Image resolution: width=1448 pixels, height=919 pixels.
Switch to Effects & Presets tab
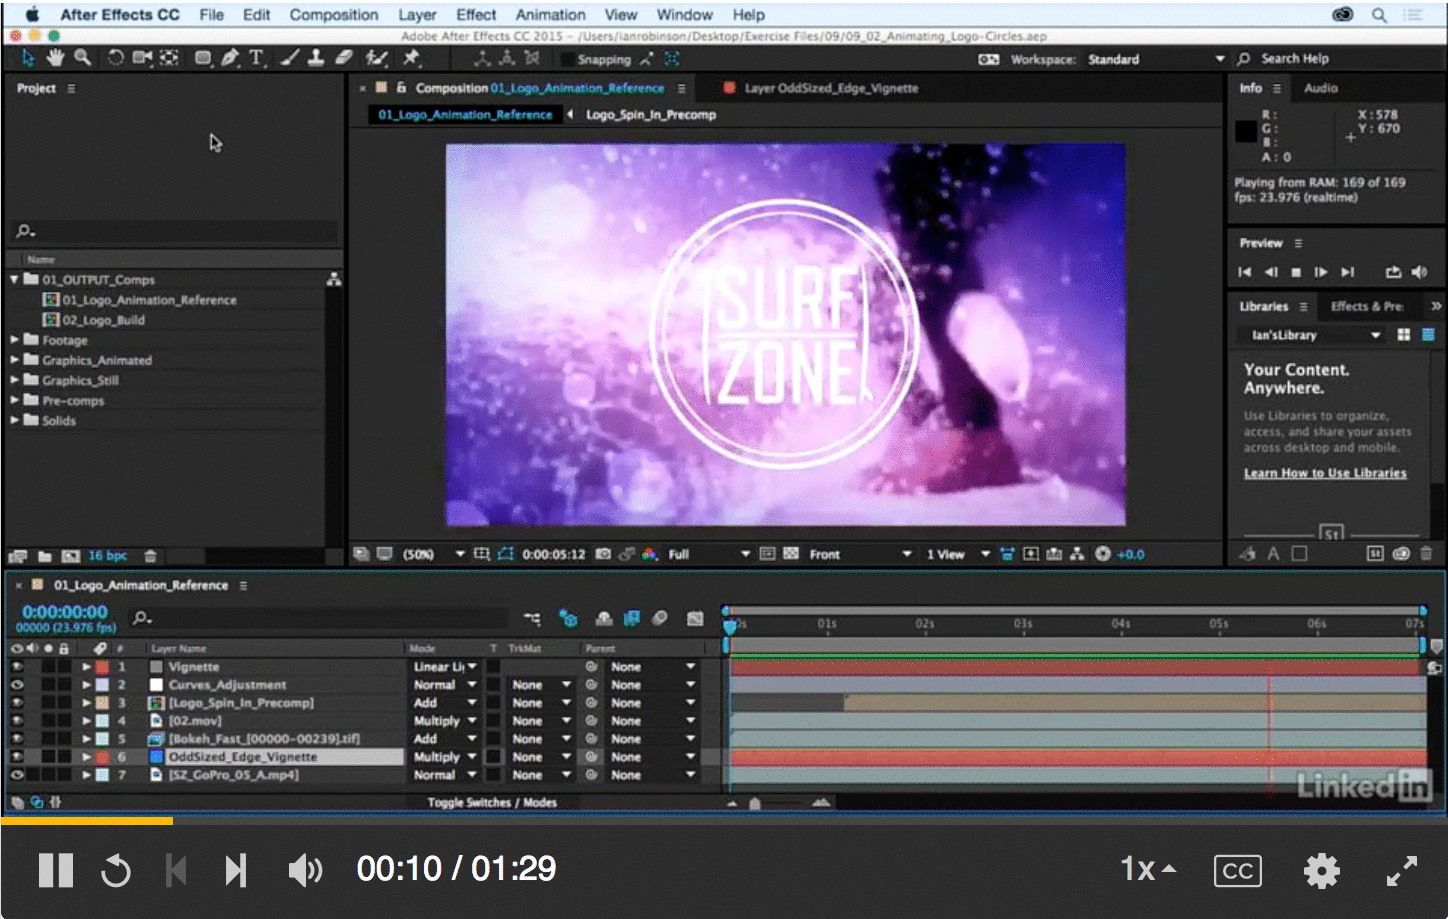click(x=1366, y=306)
